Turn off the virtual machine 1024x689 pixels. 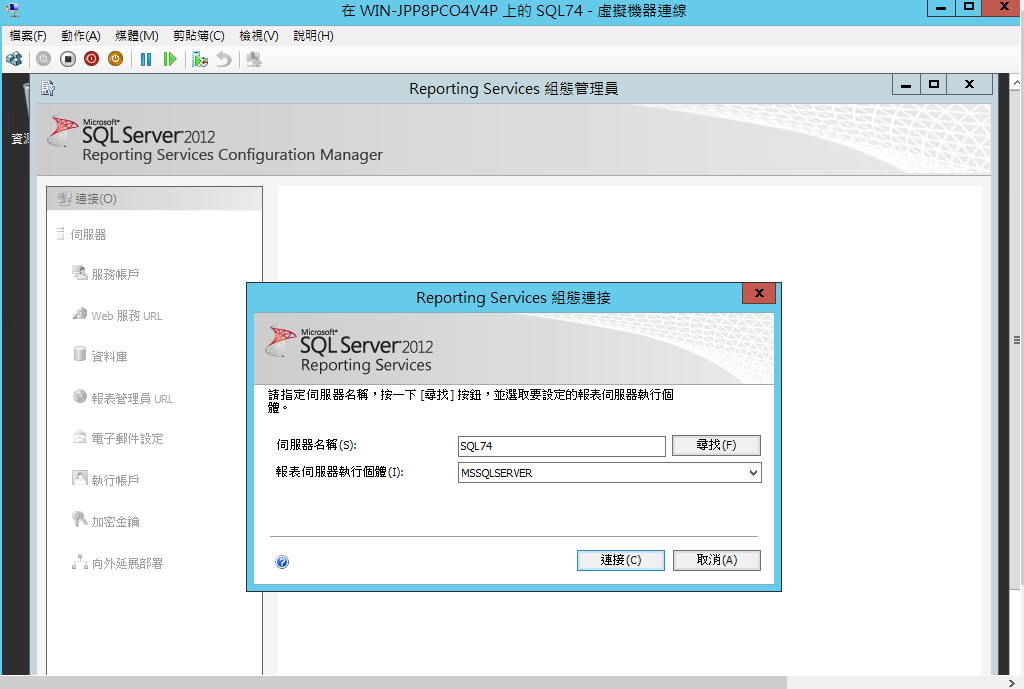pyautogui.click(x=67, y=59)
